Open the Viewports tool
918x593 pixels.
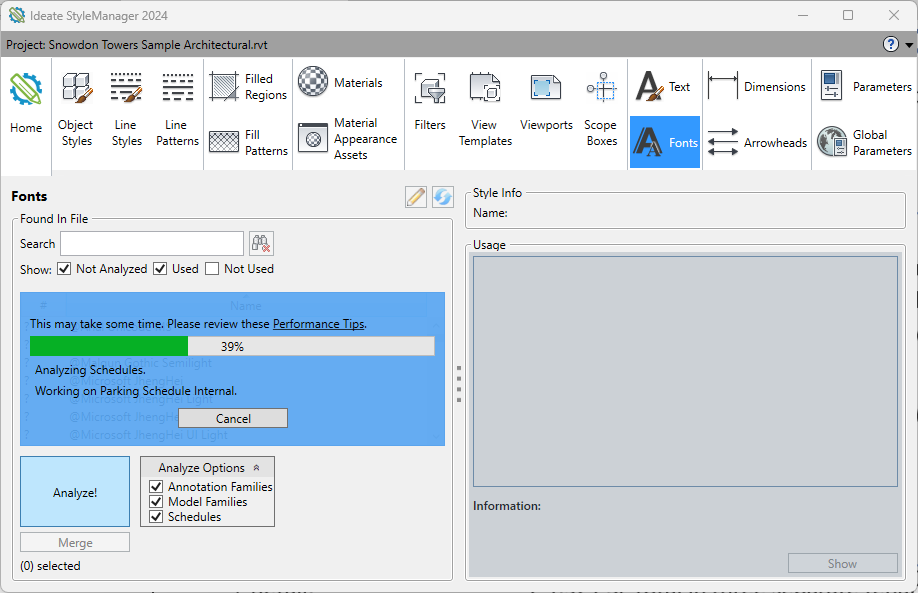click(x=546, y=101)
